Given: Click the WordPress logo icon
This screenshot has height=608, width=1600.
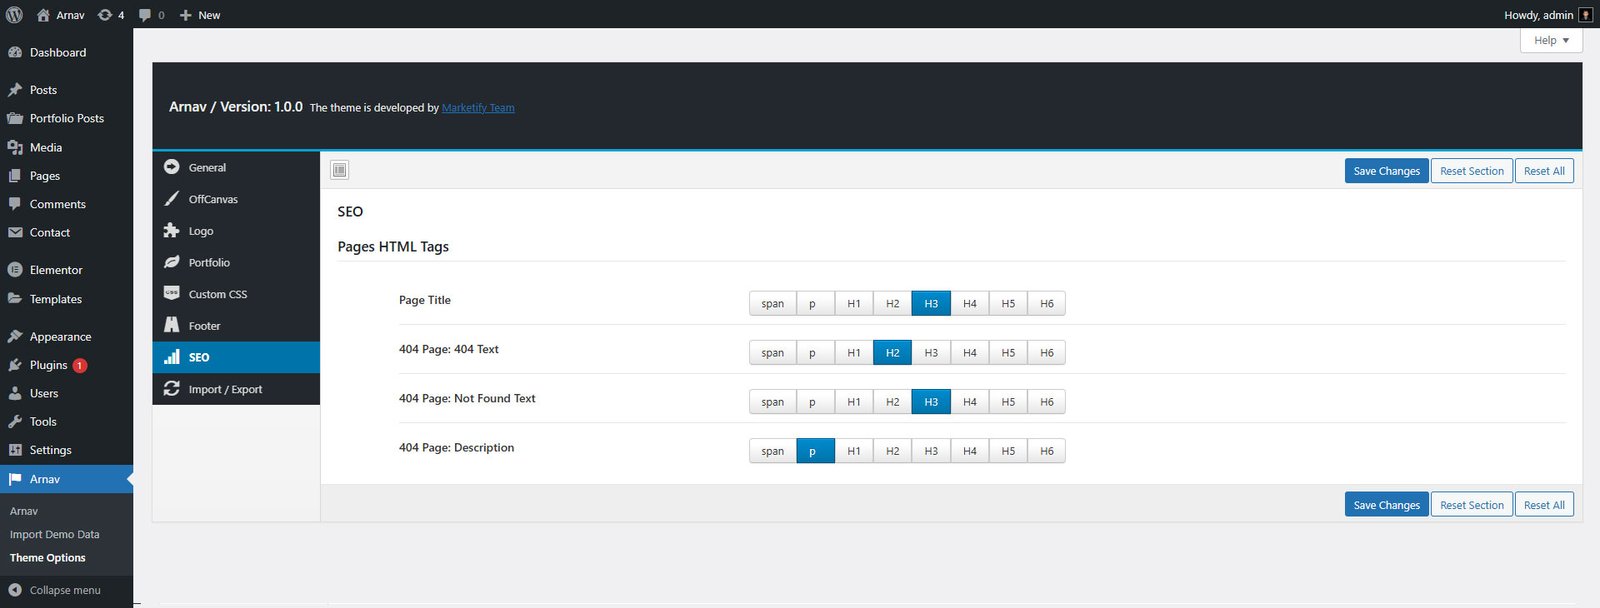Looking at the screenshot, I should [15, 15].
